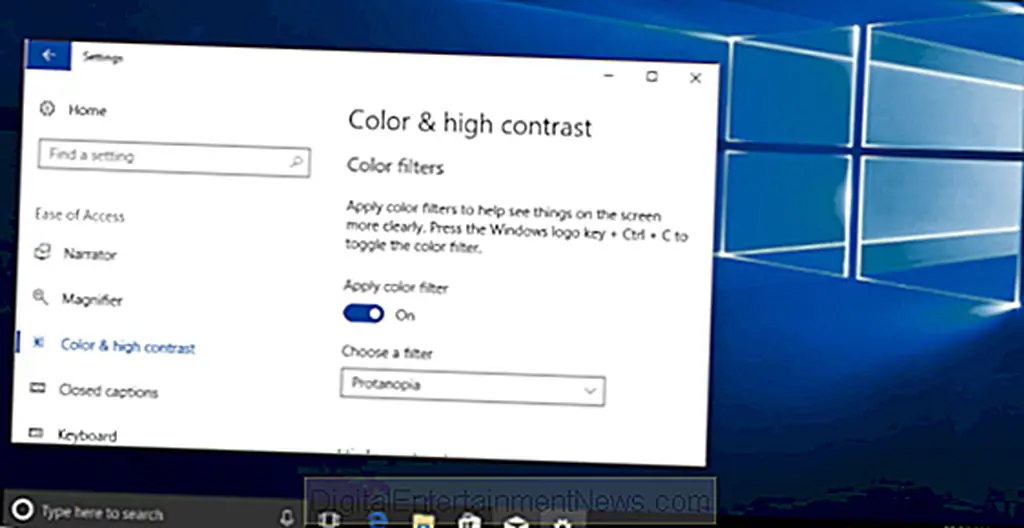This screenshot has height=528, width=1024.
Task: Go to Settings Home
Action: click(x=87, y=110)
